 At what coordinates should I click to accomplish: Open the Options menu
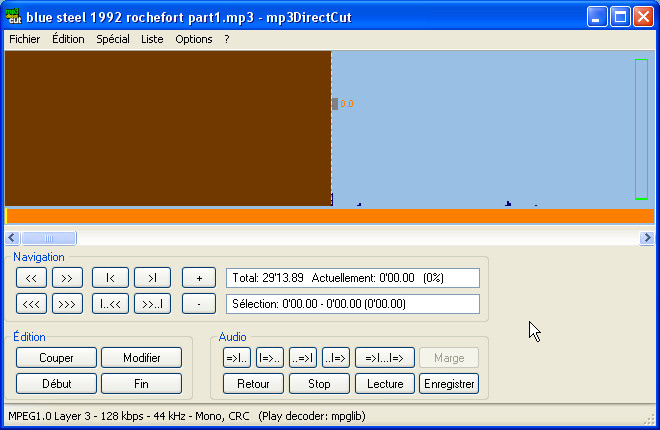point(193,39)
